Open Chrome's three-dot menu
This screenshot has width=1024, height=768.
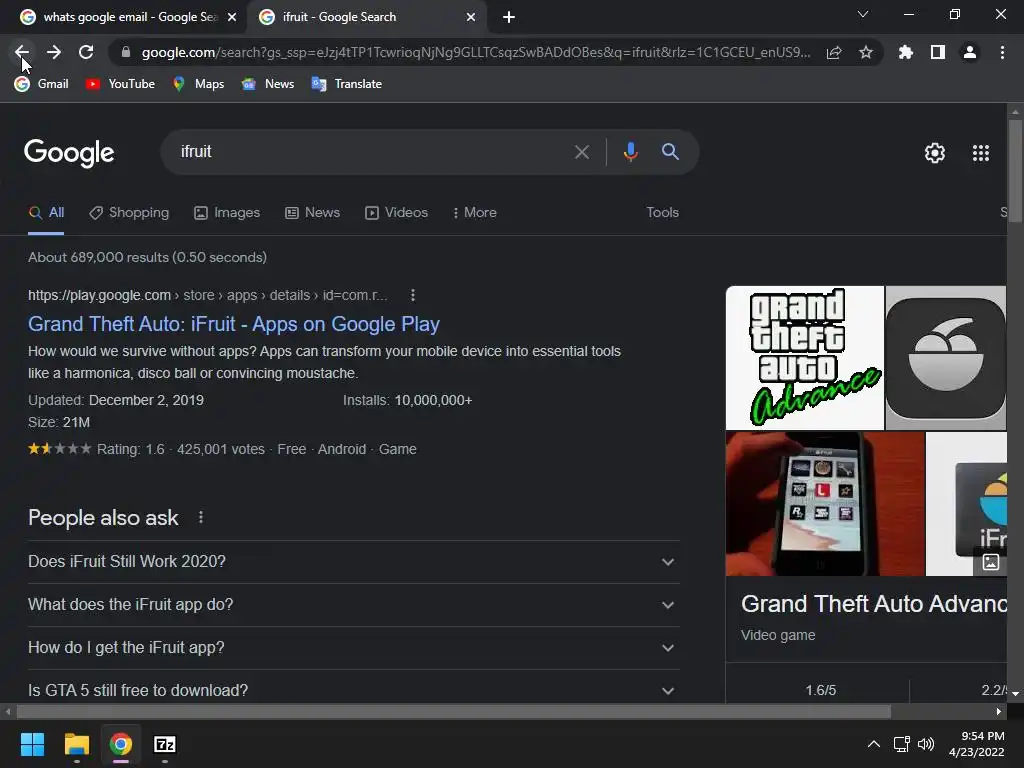1002,52
